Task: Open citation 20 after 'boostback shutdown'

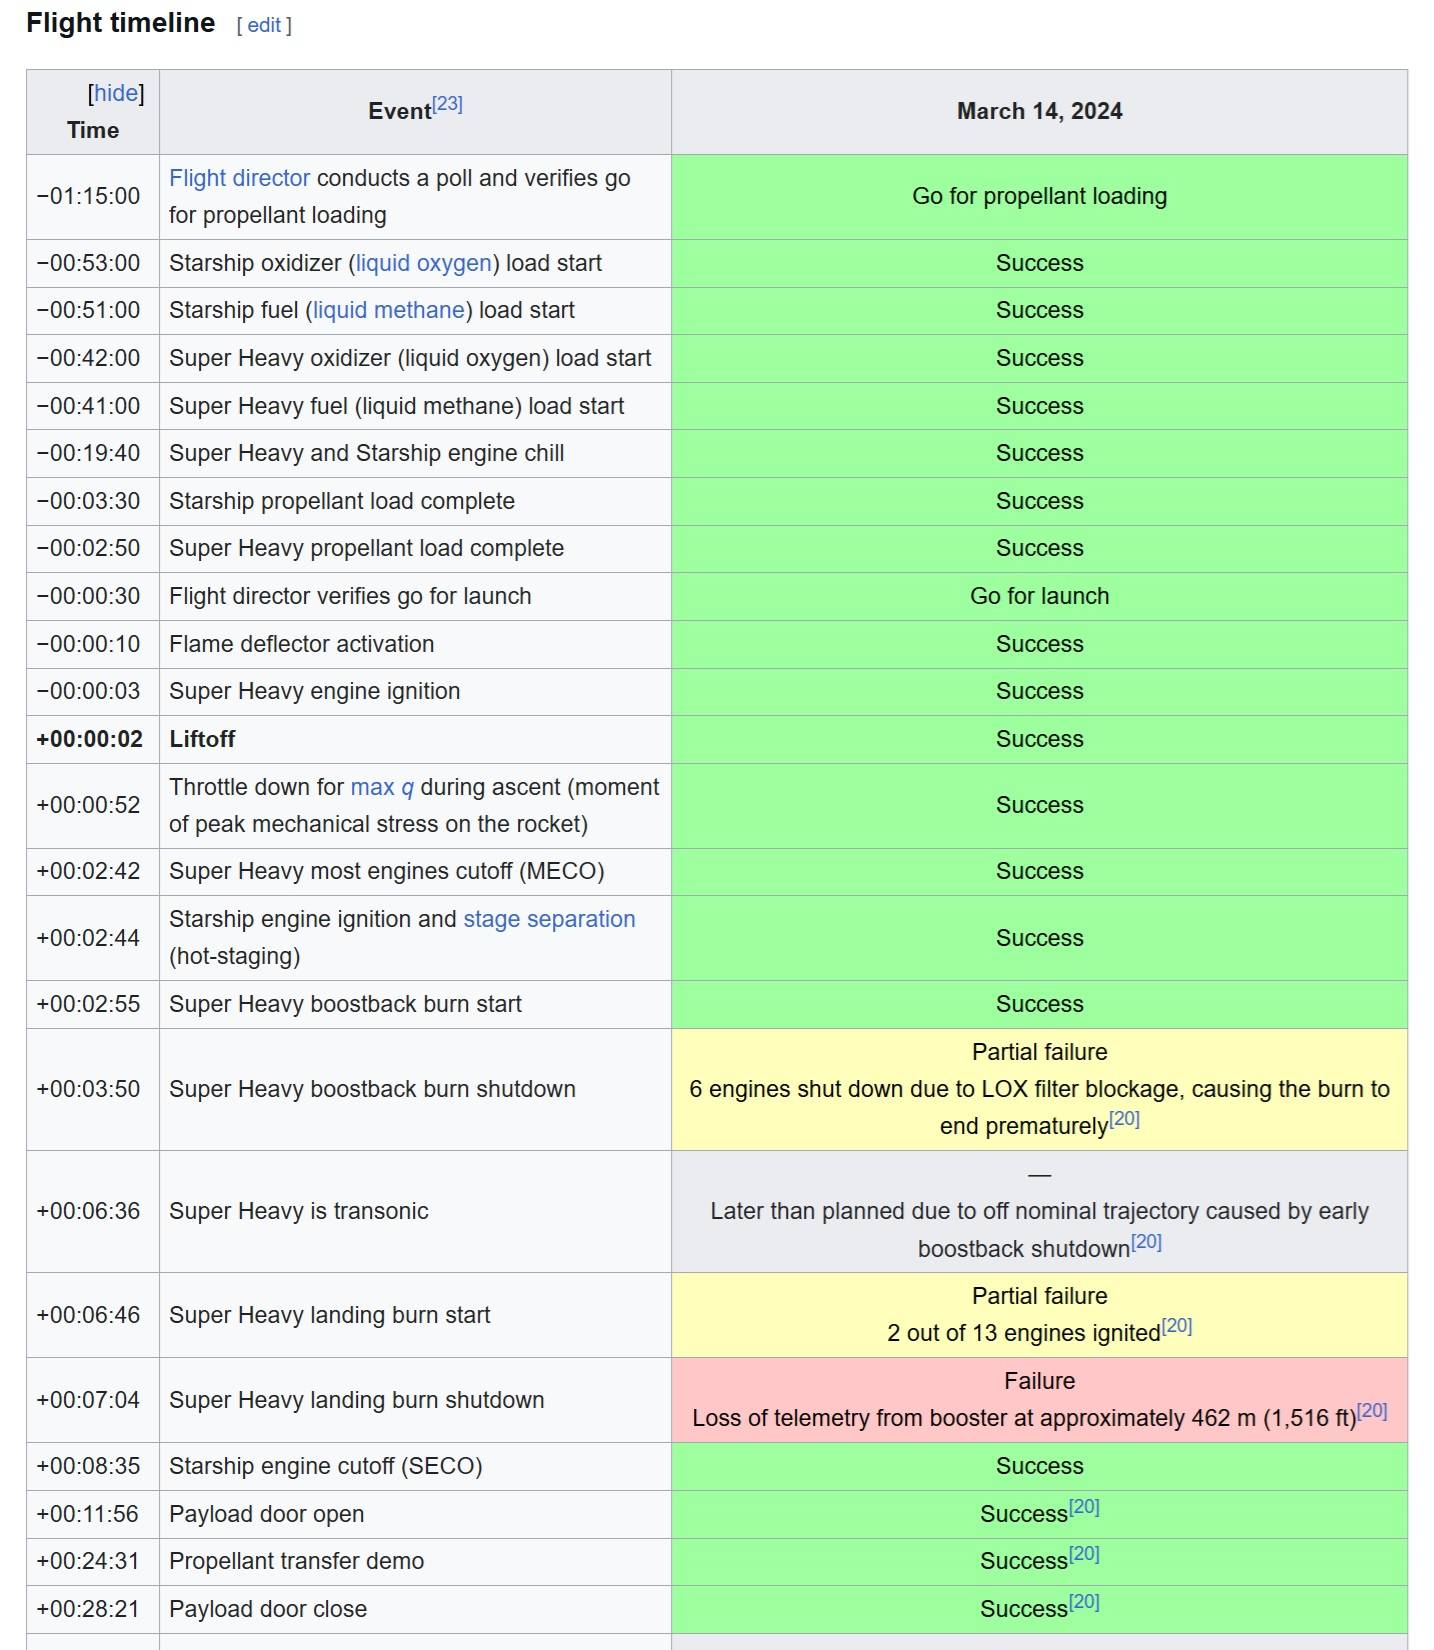Action: [1146, 1242]
